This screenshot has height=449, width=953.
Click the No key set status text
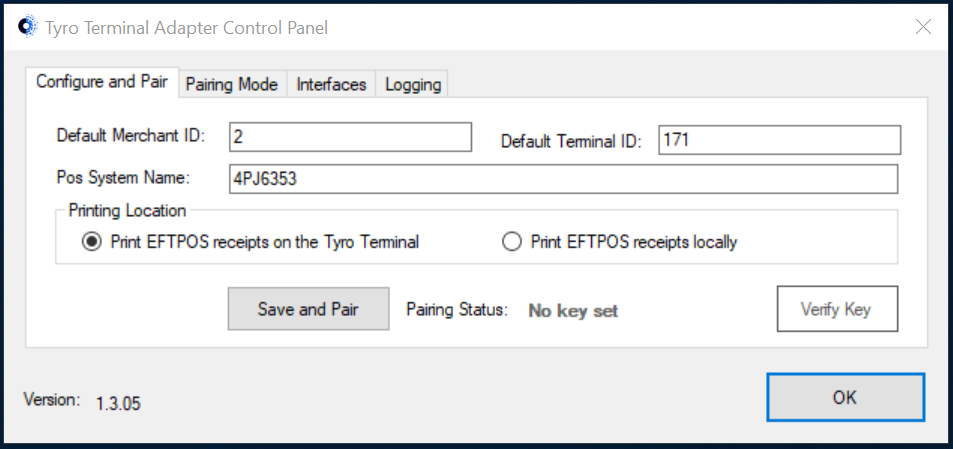pos(573,311)
